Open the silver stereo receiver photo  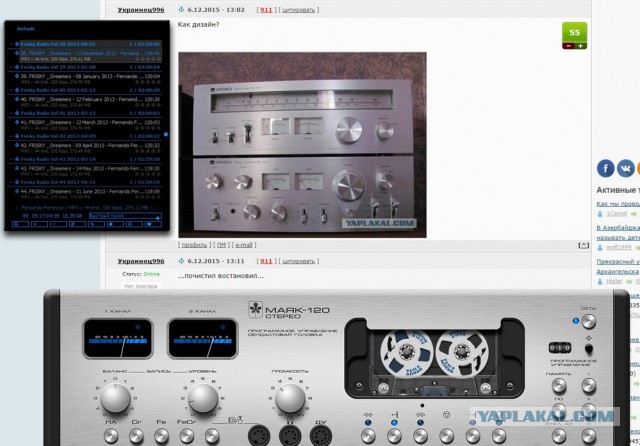(x=302, y=145)
